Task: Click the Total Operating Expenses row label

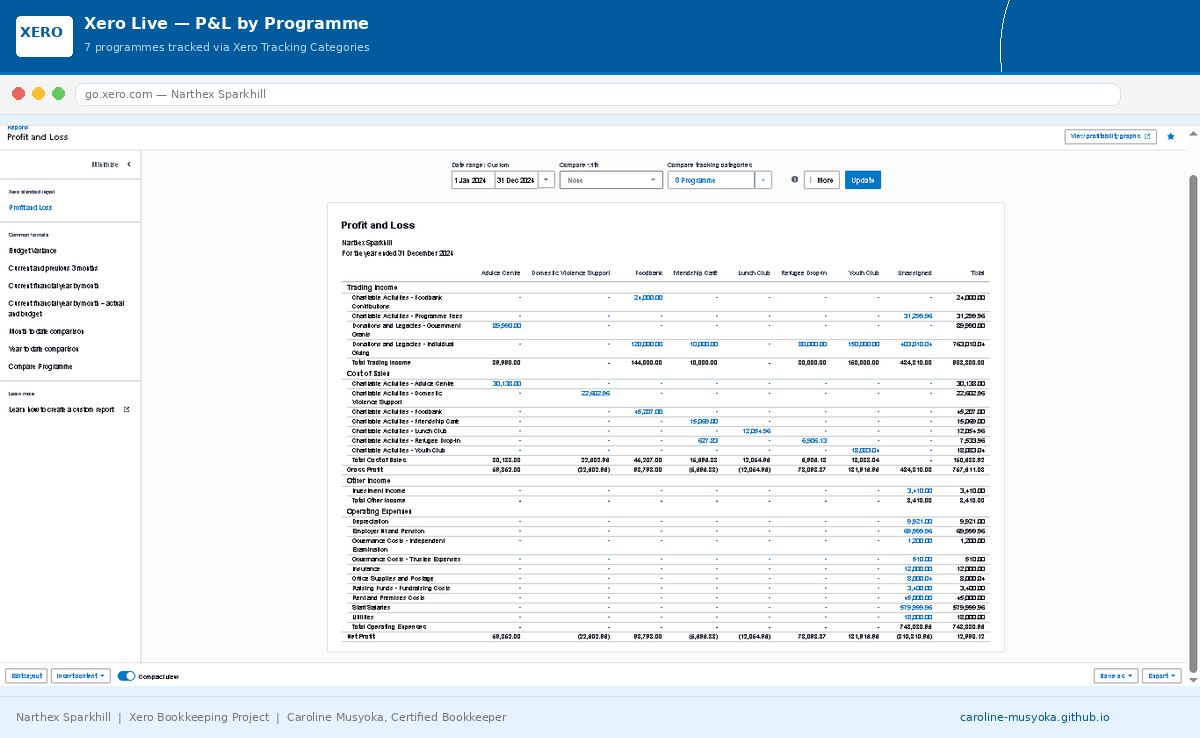Action: [389, 627]
